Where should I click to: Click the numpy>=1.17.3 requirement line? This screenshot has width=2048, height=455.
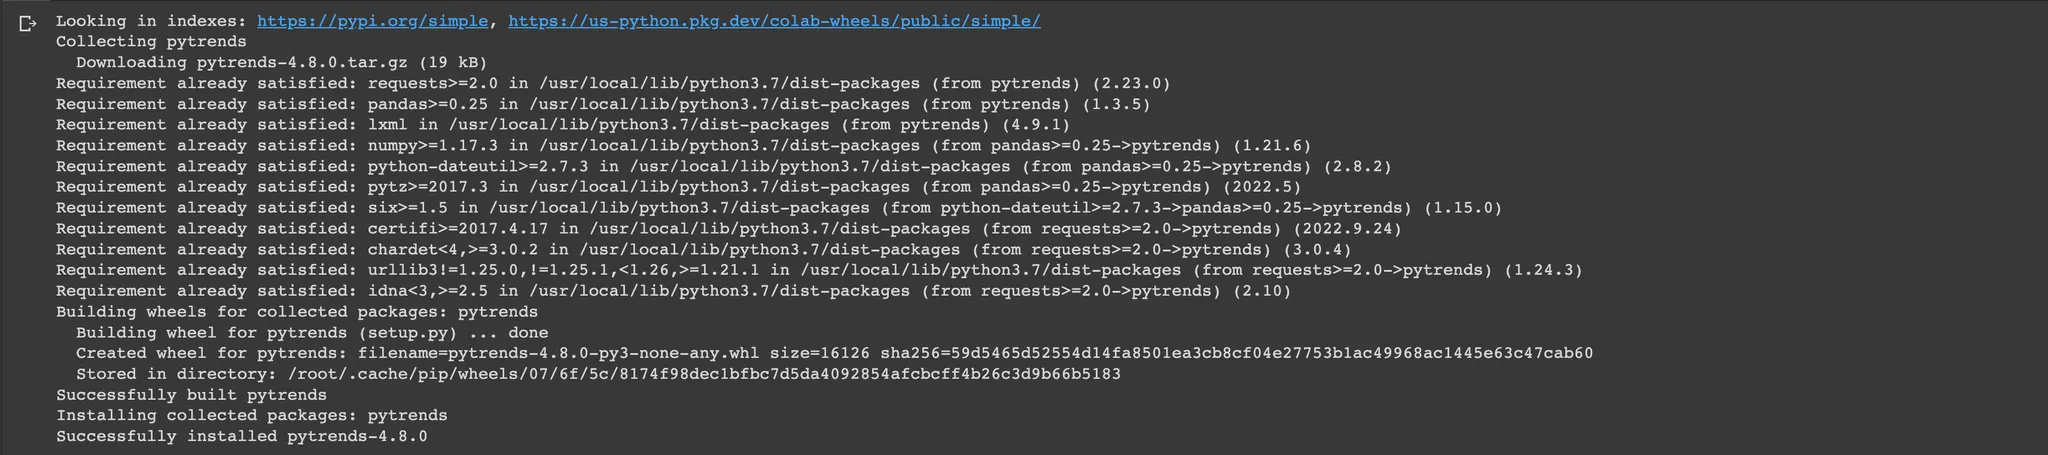pyautogui.click(x=682, y=146)
